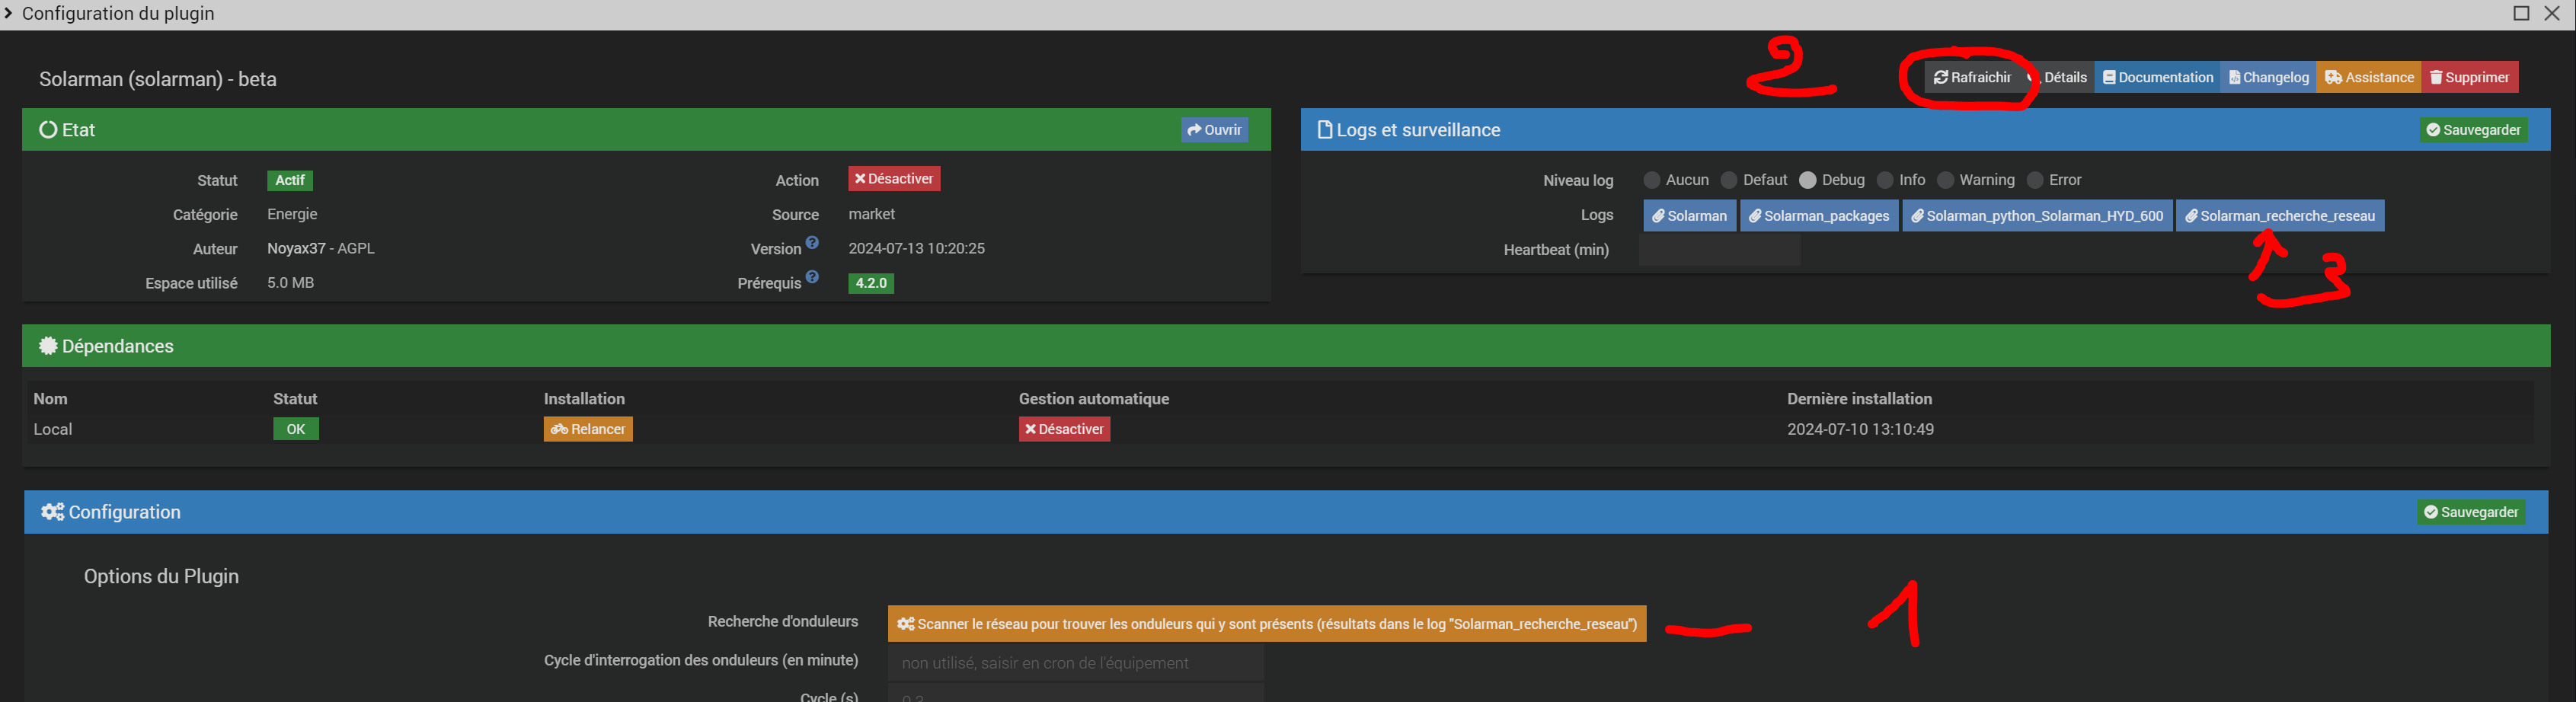
Task: Select the Info log level
Action: [x=1885, y=180]
